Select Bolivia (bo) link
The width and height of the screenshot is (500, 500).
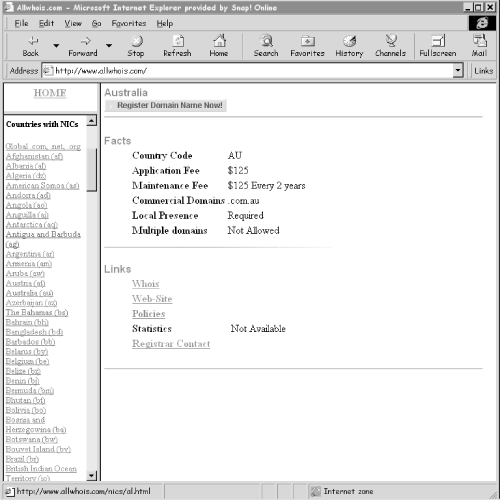coord(26,410)
